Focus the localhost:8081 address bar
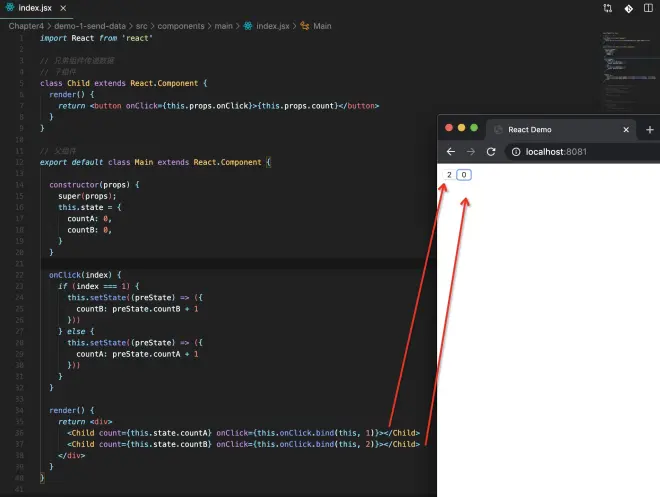Screen dimensions: 660x497 point(583,152)
